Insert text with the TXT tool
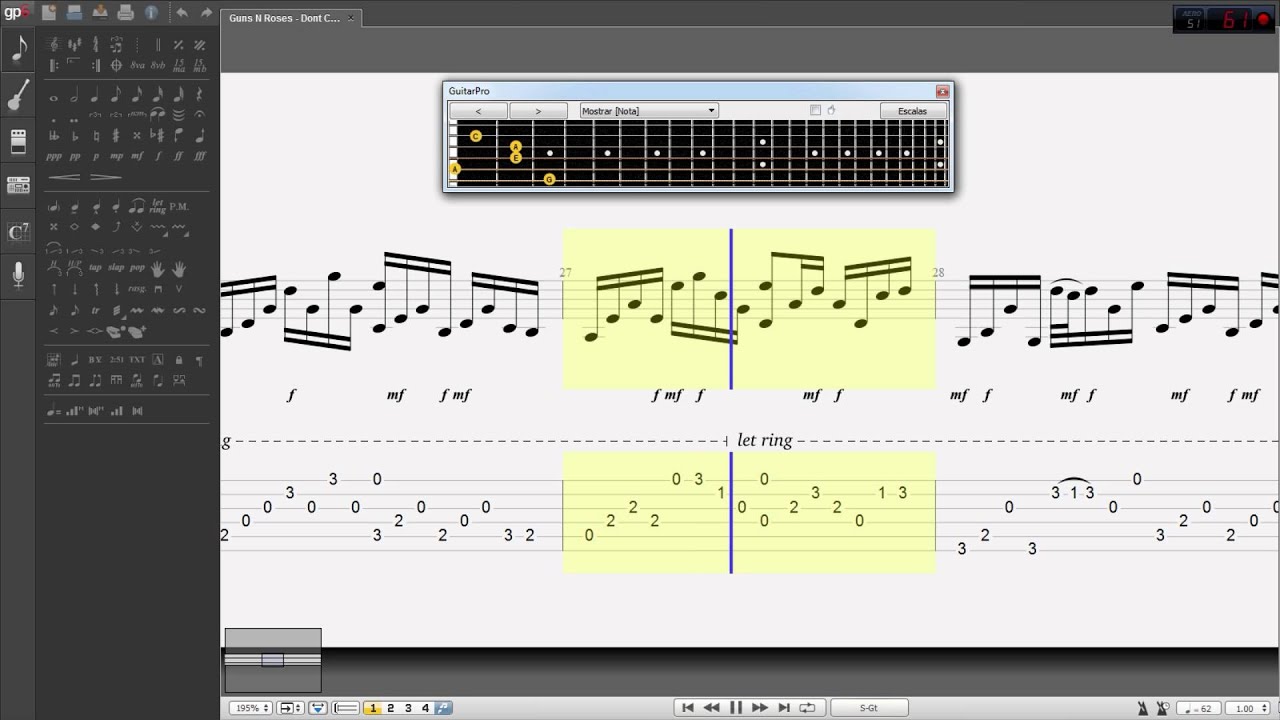This screenshot has height=720, width=1280. (137, 360)
